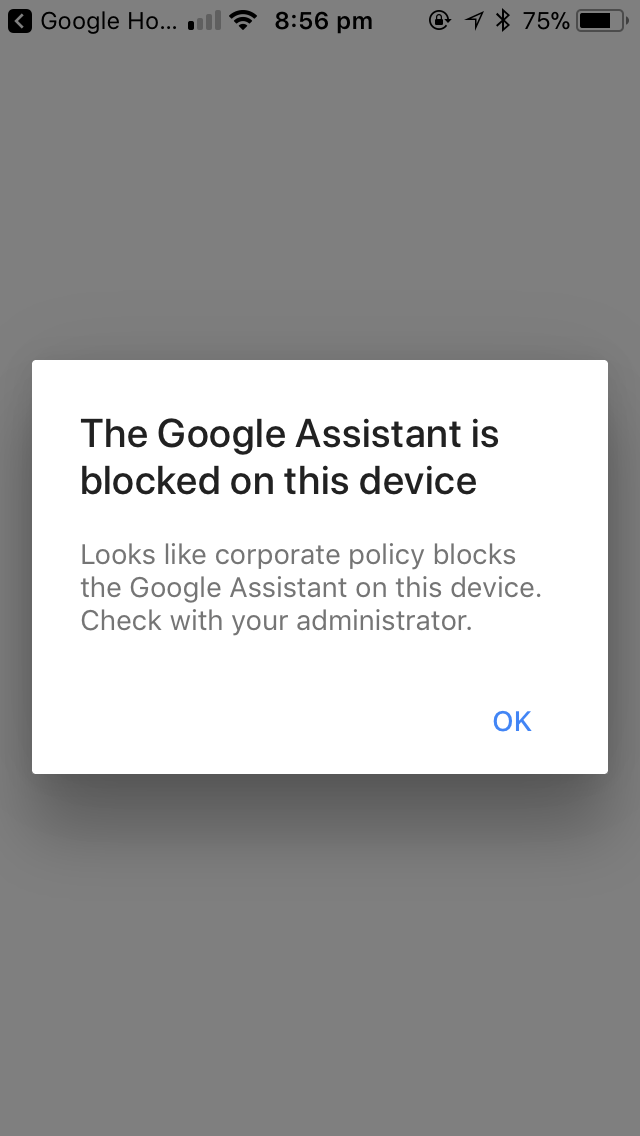
Task: Tap "the Google Assistant on this device." message line
Action: pyautogui.click(x=311, y=588)
